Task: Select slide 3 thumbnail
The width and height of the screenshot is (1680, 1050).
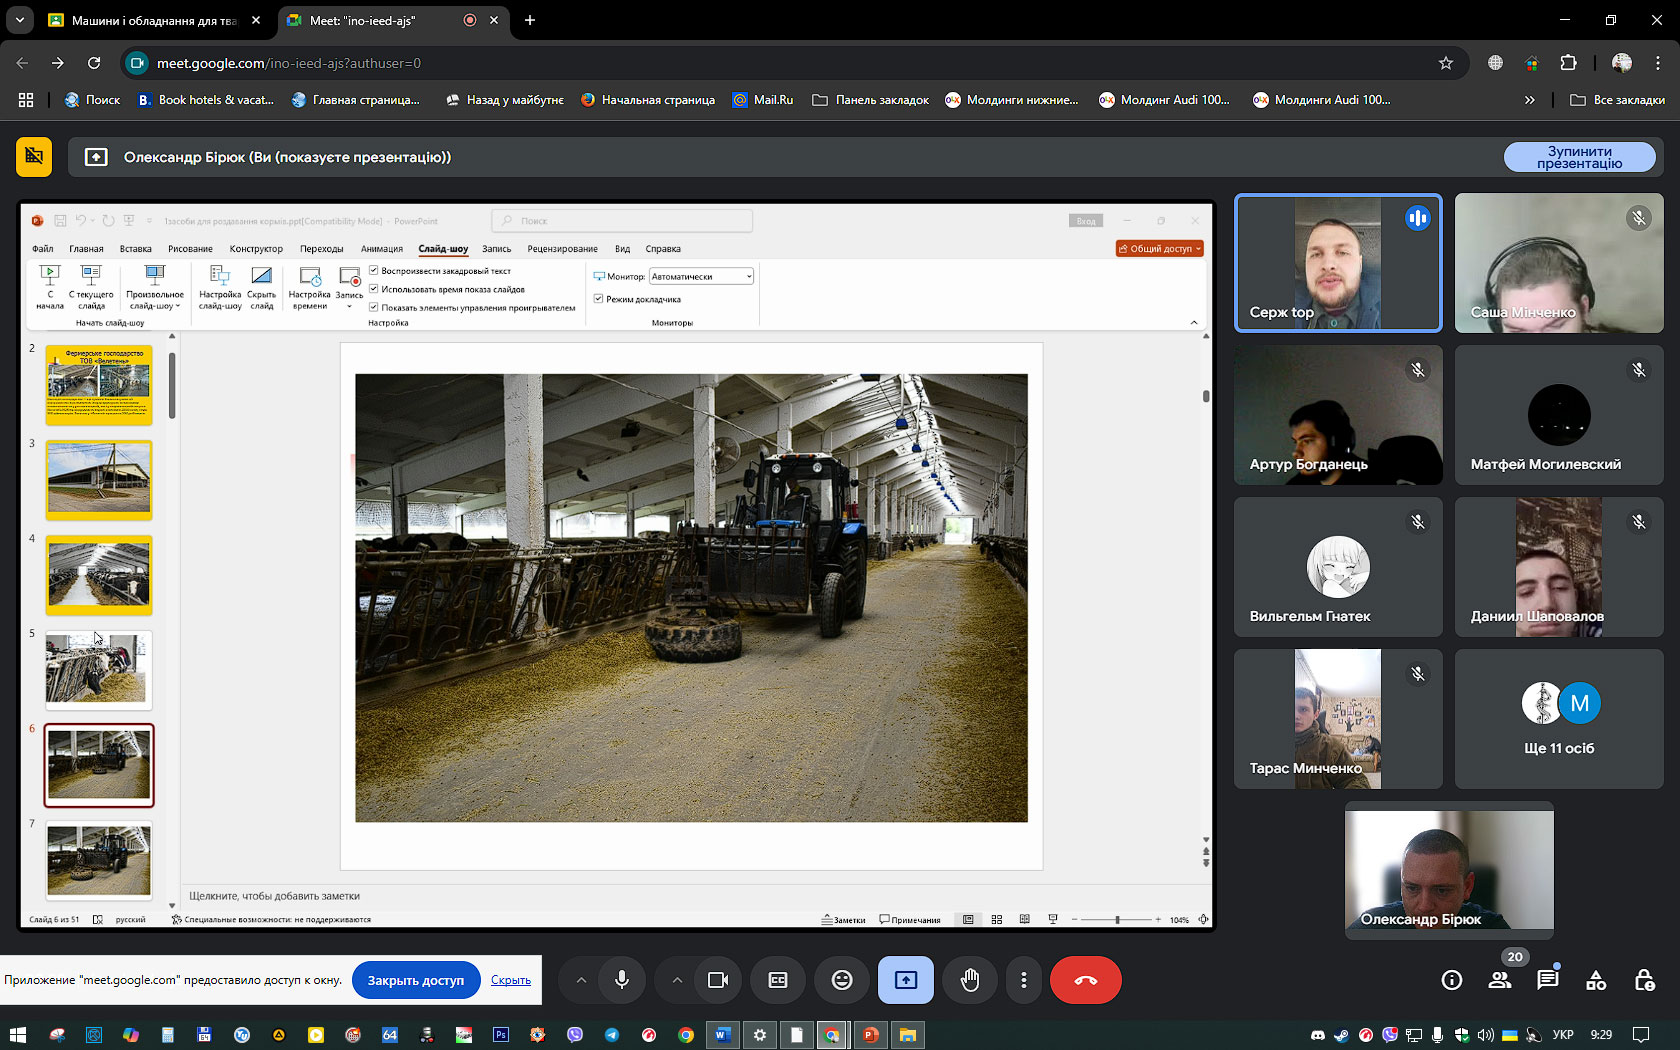Action: tap(99, 480)
